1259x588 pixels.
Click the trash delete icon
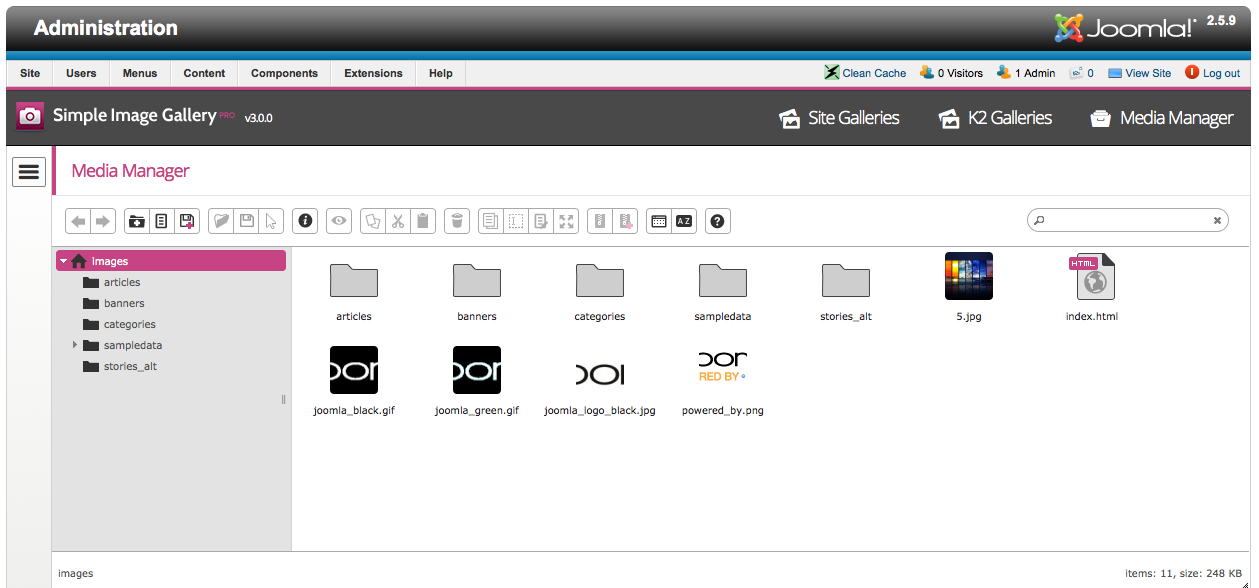coord(457,221)
